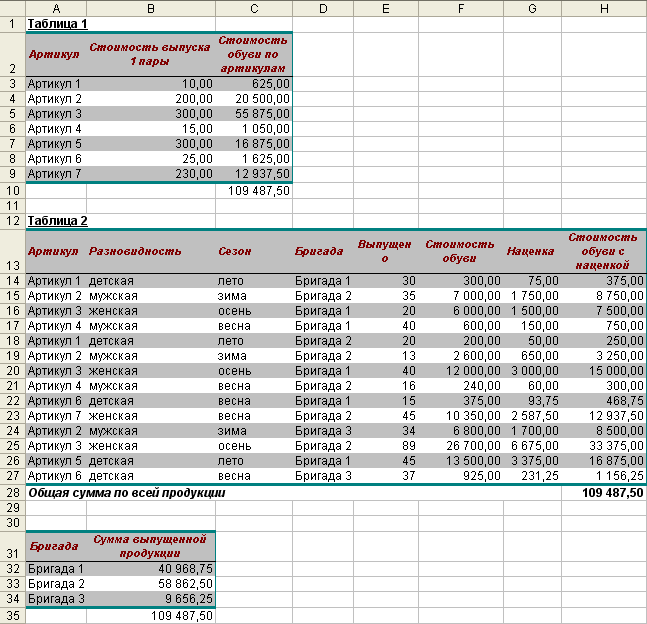Select column C header
The image size is (647, 624).
pos(254,8)
